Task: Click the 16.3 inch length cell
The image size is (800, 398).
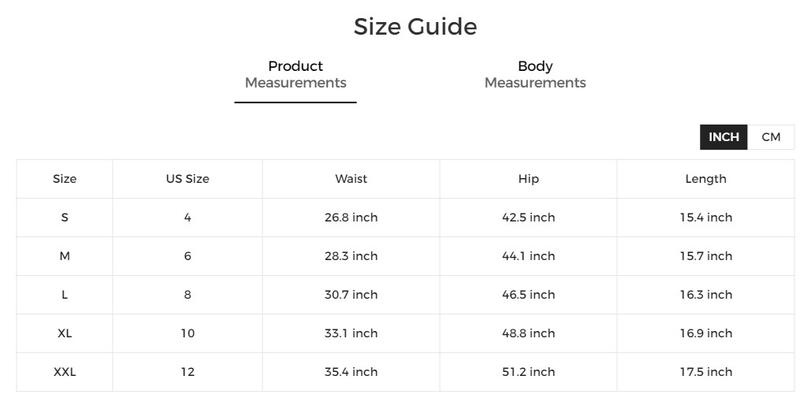Action: point(706,295)
